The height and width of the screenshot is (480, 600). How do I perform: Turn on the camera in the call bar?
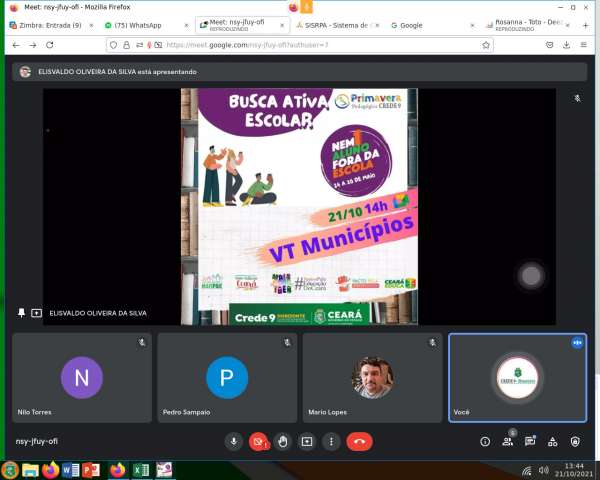[258, 441]
